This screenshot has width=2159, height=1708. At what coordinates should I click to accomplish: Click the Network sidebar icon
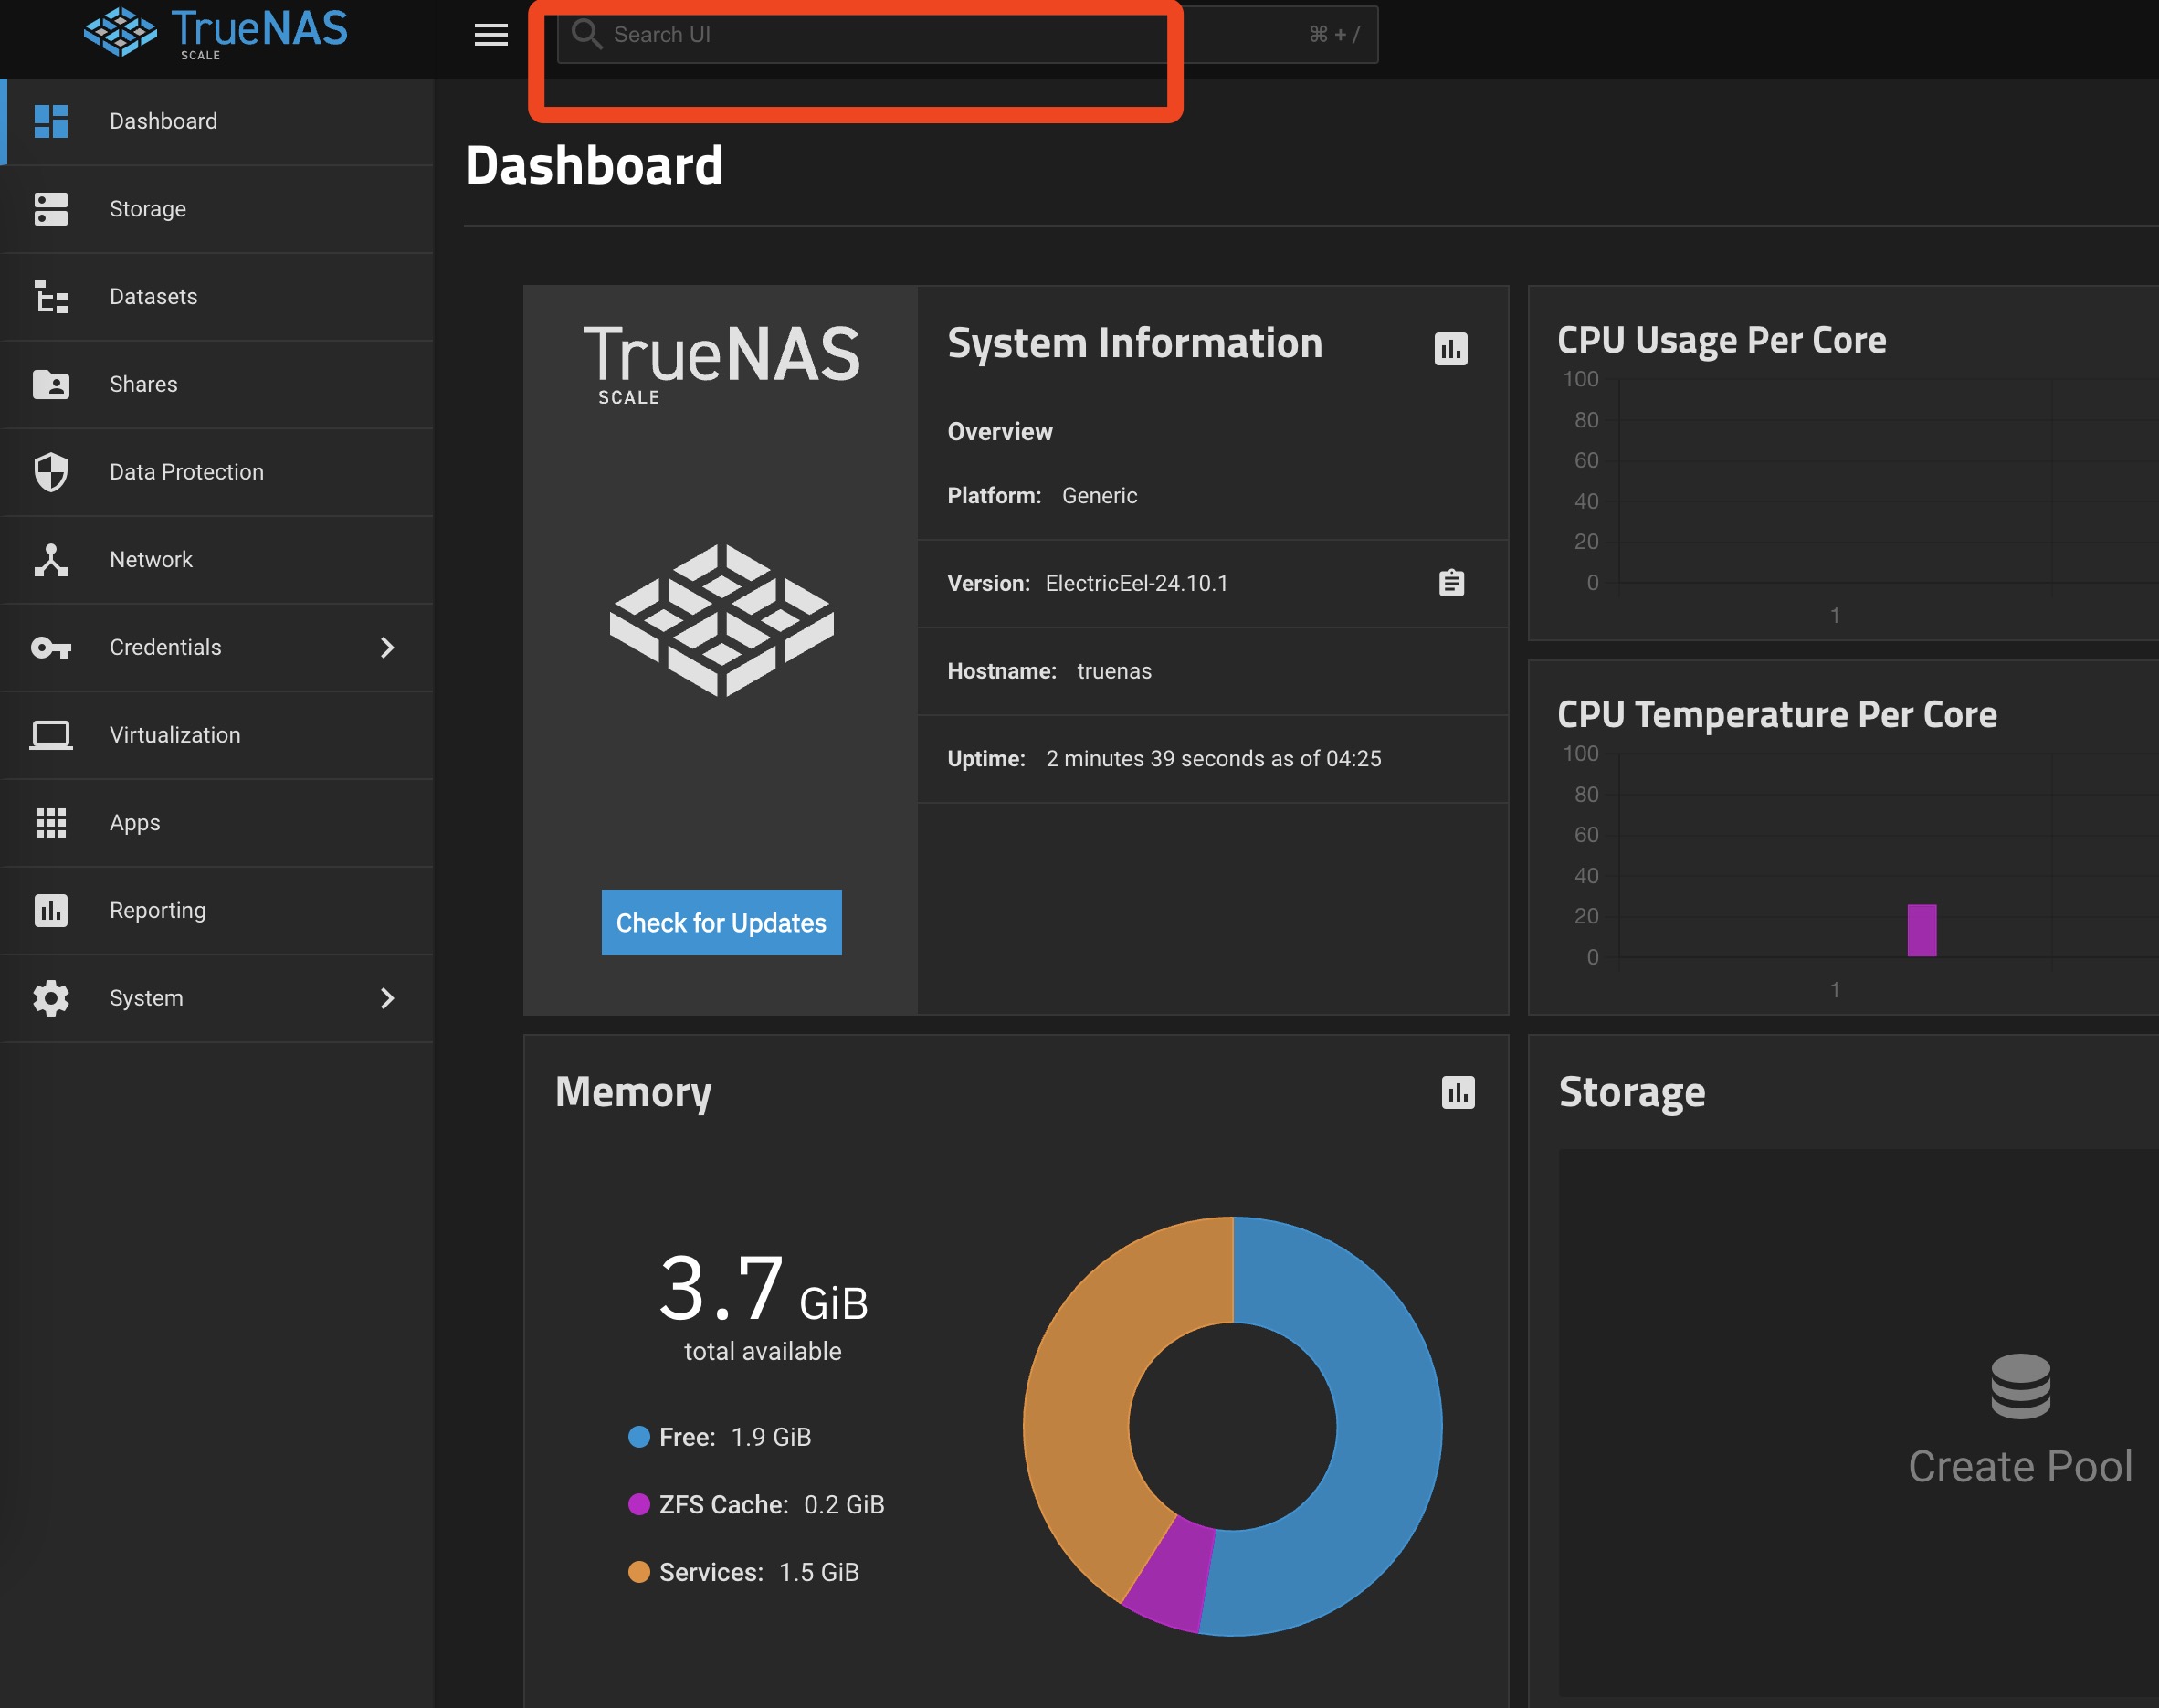(x=51, y=560)
